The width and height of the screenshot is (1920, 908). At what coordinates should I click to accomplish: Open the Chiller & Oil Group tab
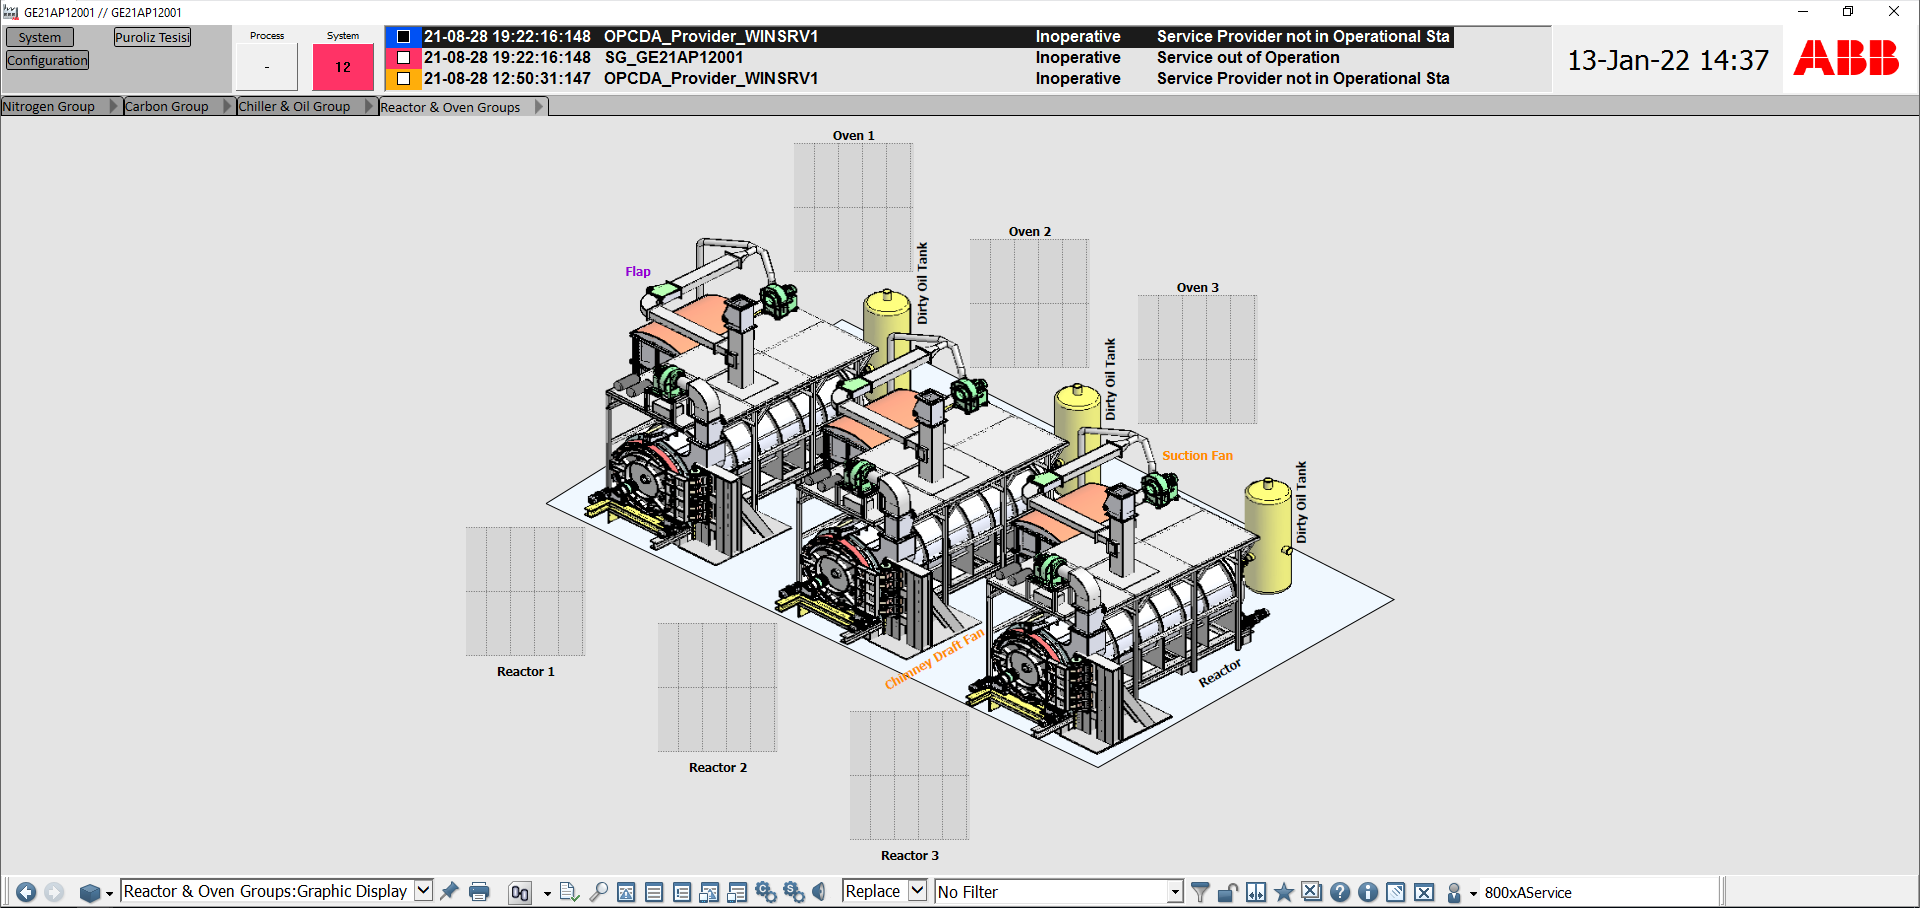click(294, 107)
